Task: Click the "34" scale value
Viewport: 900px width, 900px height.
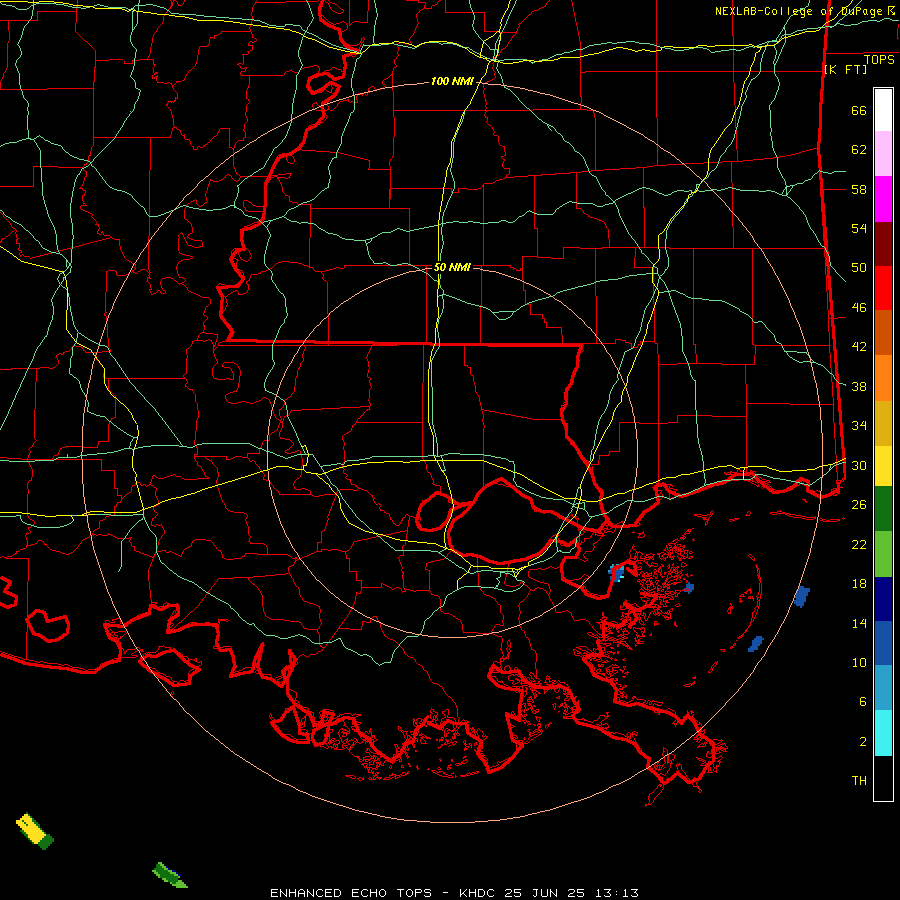Action: 859,426
